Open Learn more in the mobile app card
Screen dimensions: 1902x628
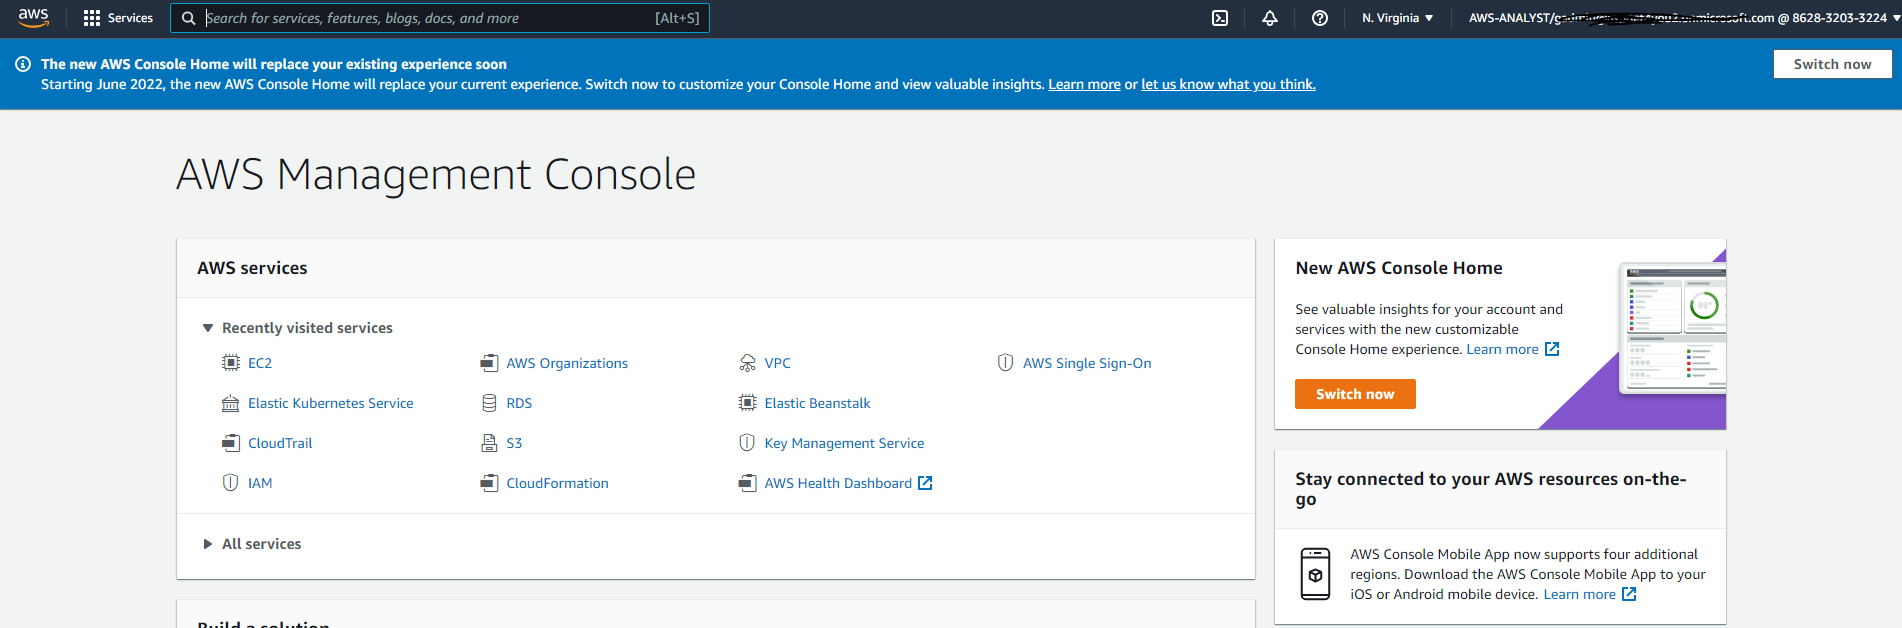[x=1579, y=594]
